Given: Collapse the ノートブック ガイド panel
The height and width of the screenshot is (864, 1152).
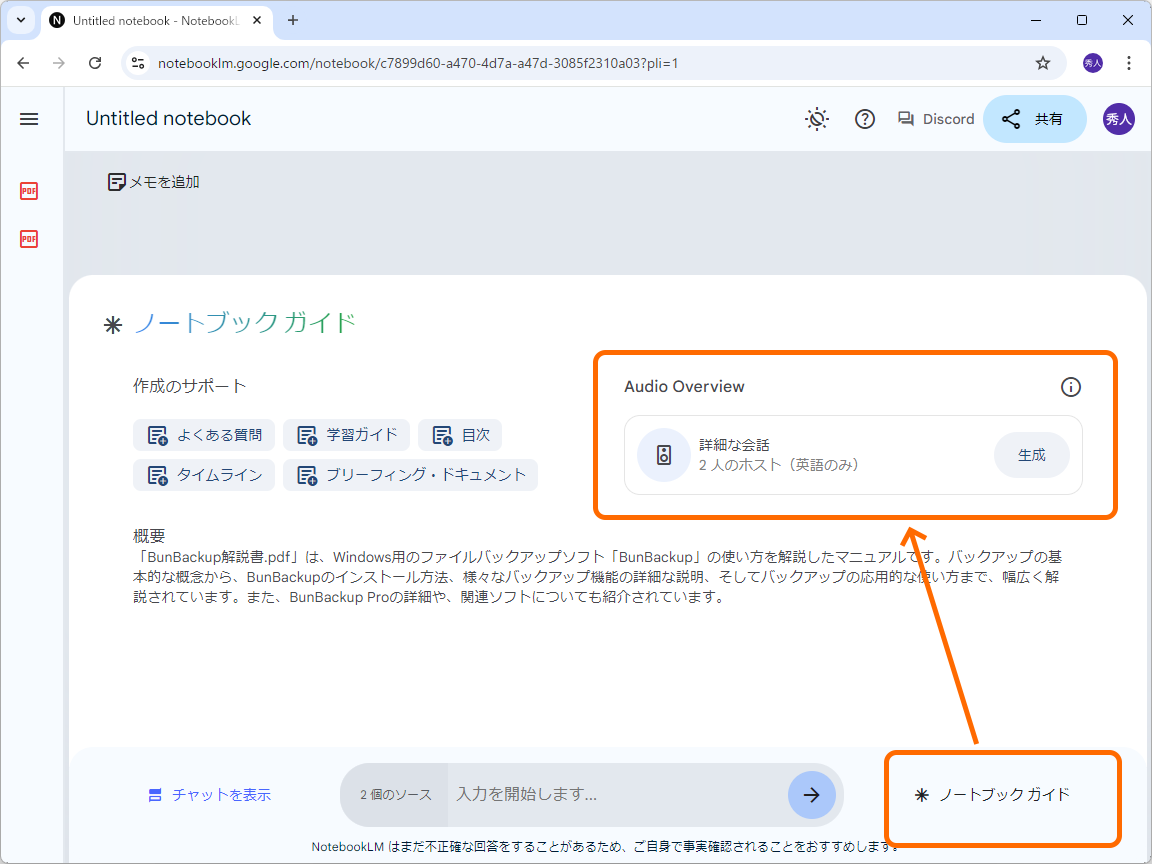Looking at the screenshot, I should (1002, 793).
